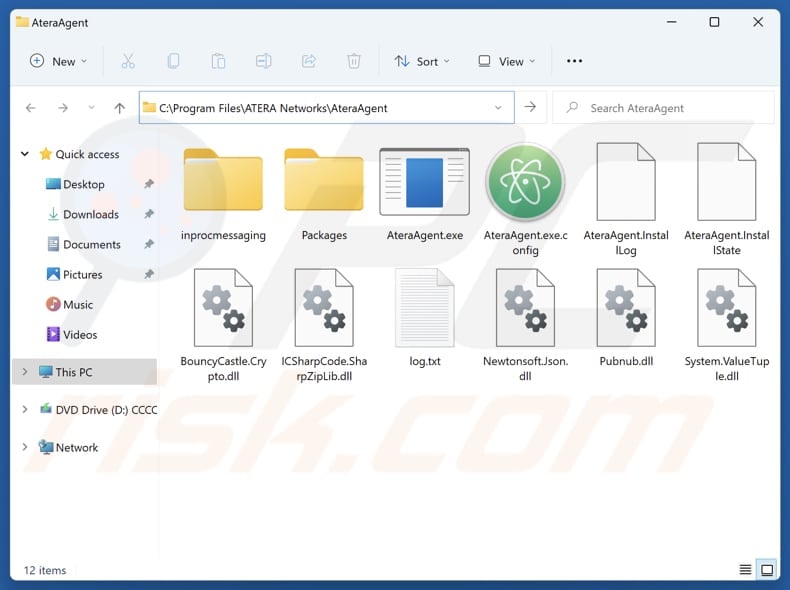Select the Newtonsoft.Json.dll file icon
The width and height of the screenshot is (790, 590).
tap(525, 307)
